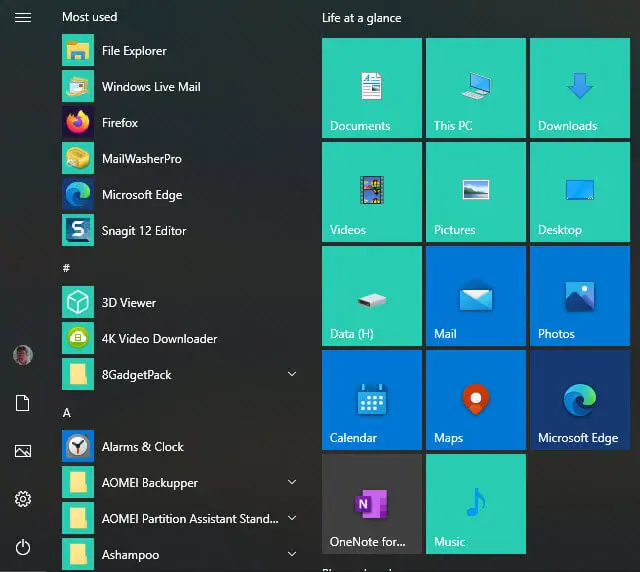This screenshot has height=572, width=640.
Task: Expand the AOMEI Backupper folder chevron
Action: tap(292, 482)
